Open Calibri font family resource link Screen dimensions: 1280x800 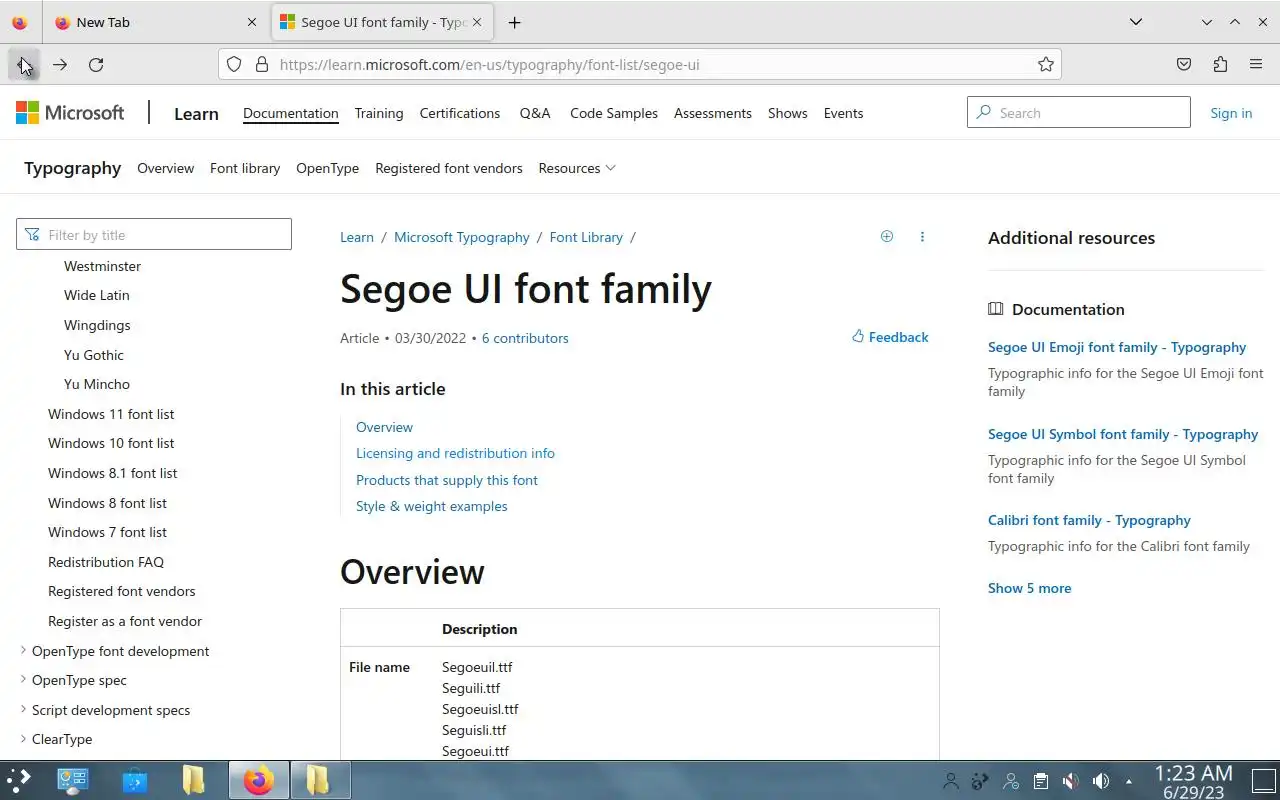click(x=1089, y=520)
